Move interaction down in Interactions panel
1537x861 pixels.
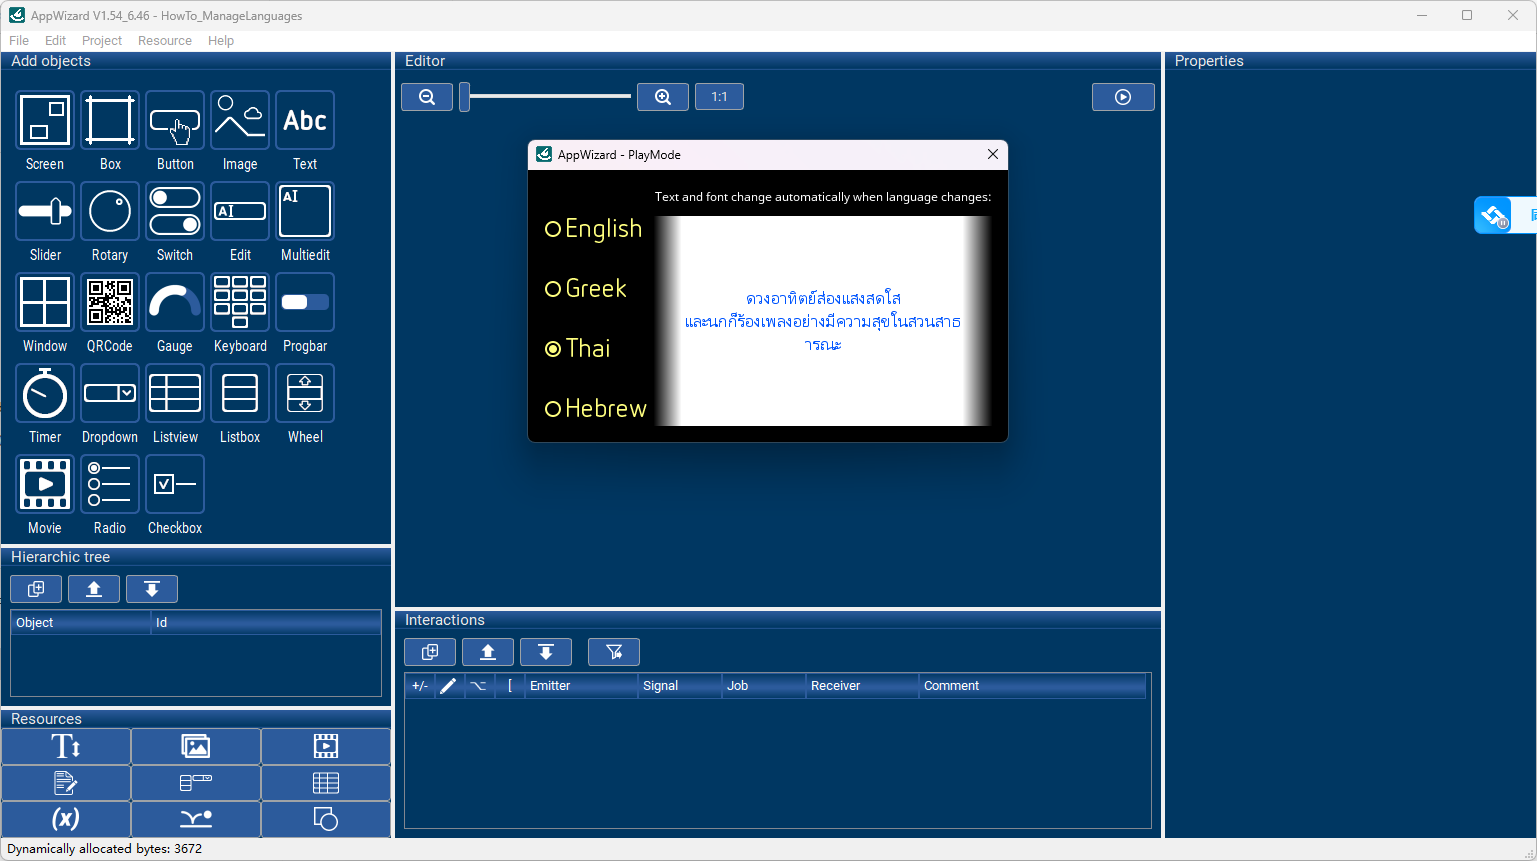[546, 652]
